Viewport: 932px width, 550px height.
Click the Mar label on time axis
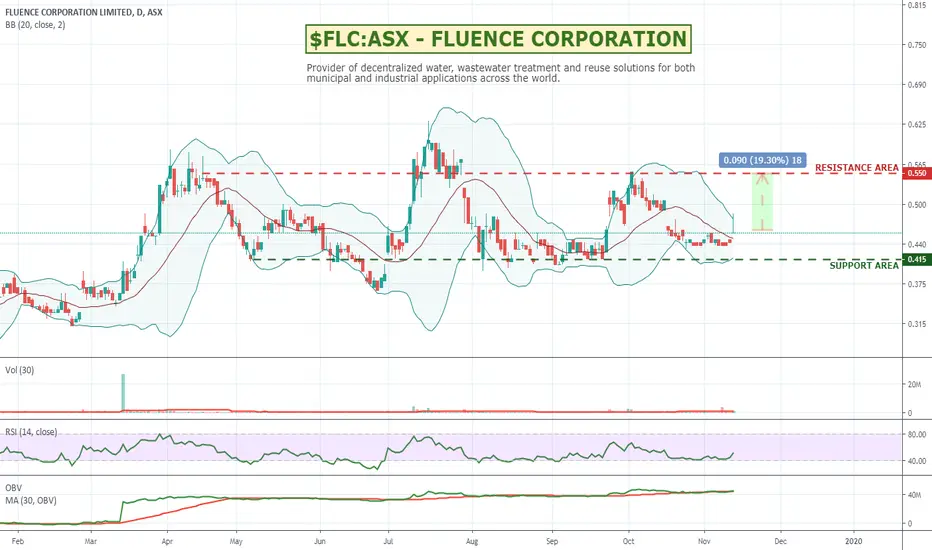(90, 541)
